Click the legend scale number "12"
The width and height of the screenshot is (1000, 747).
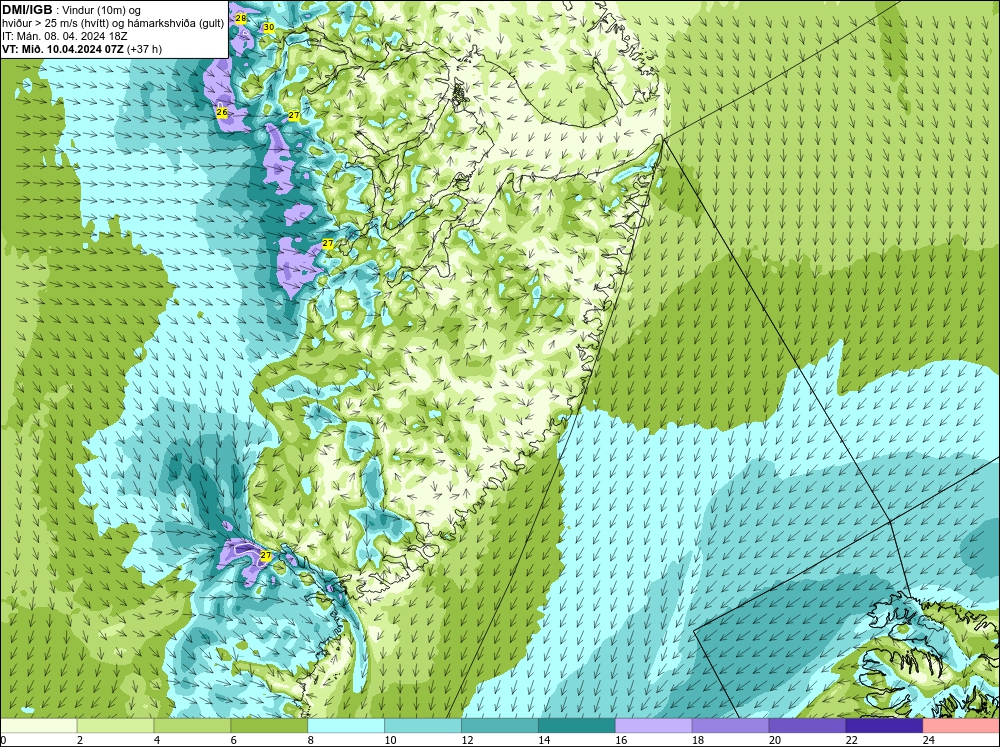click(x=467, y=740)
